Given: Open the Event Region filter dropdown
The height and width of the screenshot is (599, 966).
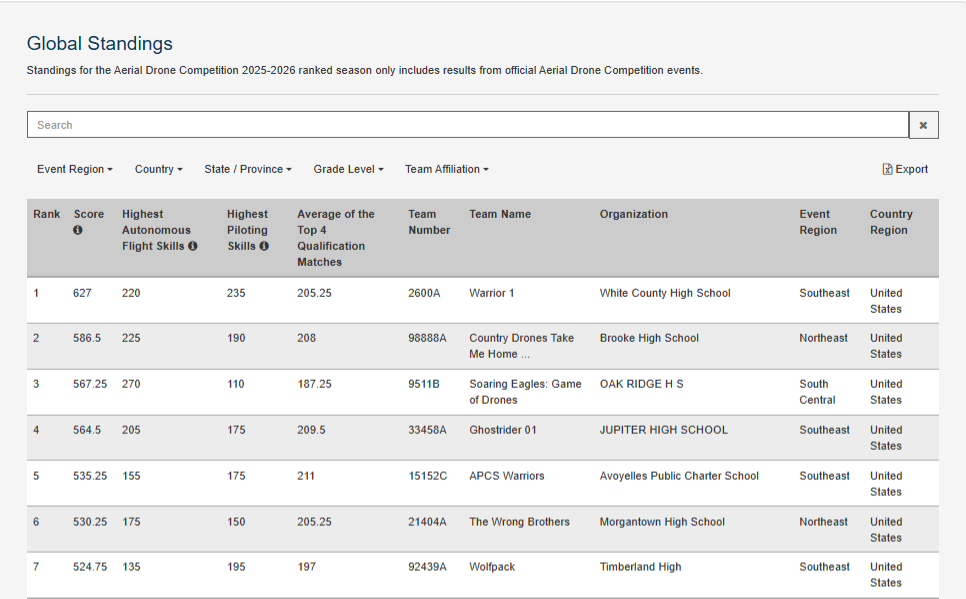Looking at the screenshot, I should 75,169.
